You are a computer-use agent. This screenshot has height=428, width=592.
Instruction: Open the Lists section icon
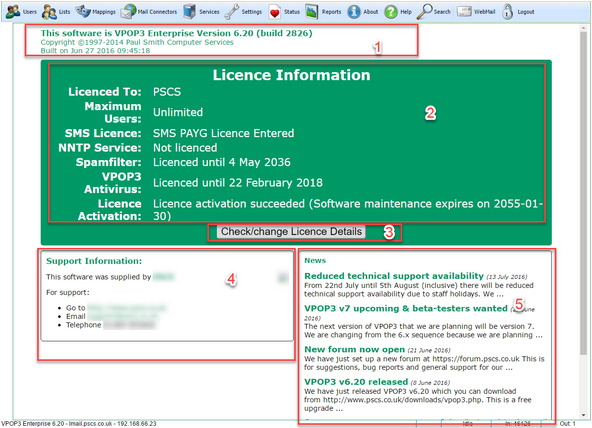[x=49, y=12]
